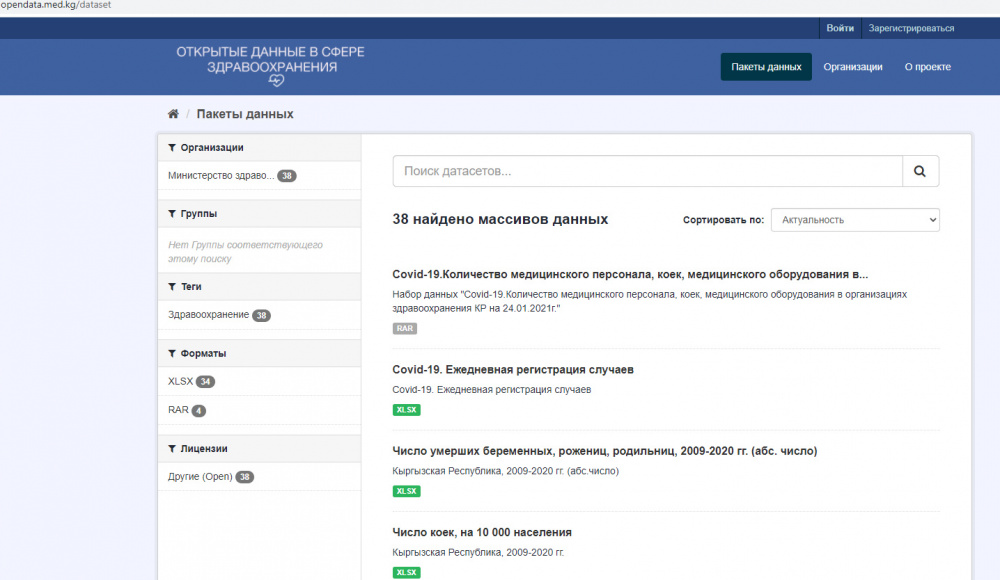Click the home breadcrumb icon
This screenshot has height=580, width=1000.
173,114
